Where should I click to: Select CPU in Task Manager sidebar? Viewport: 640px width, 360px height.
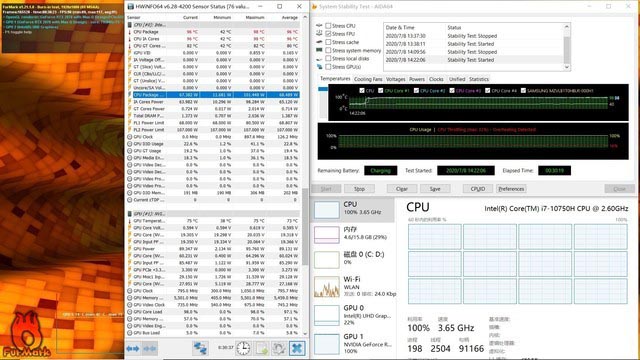click(x=353, y=209)
